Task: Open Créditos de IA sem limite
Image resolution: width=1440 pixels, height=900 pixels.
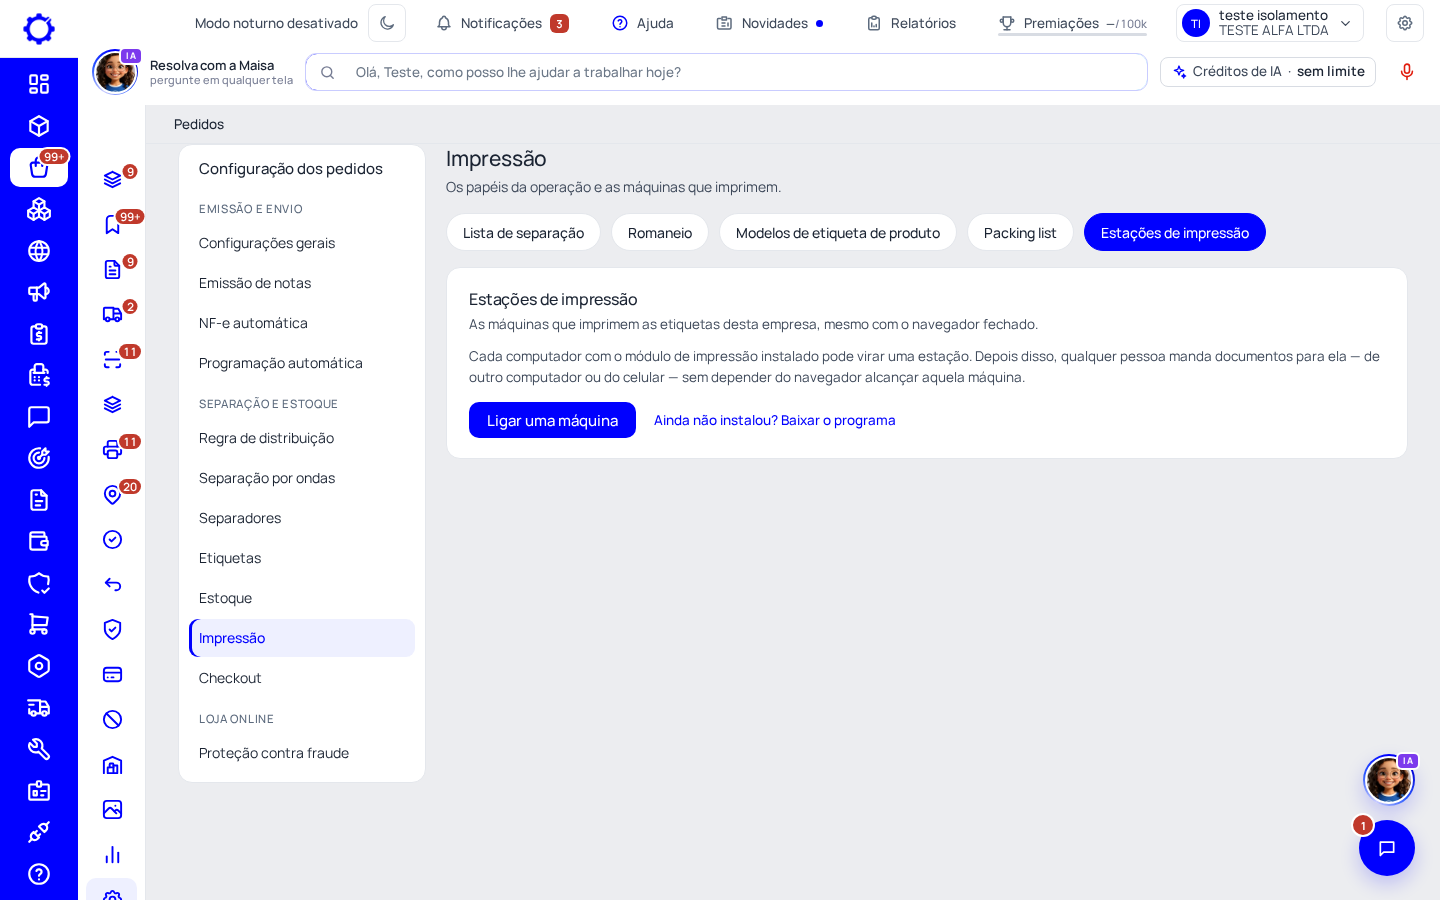Action: [1268, 72]
